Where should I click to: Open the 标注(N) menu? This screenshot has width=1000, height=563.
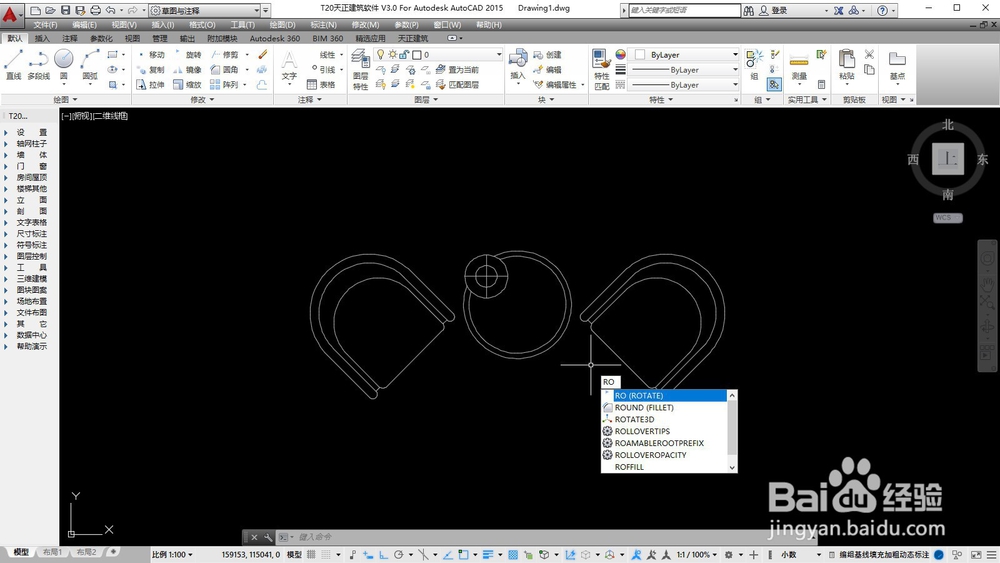pos(323,25)
